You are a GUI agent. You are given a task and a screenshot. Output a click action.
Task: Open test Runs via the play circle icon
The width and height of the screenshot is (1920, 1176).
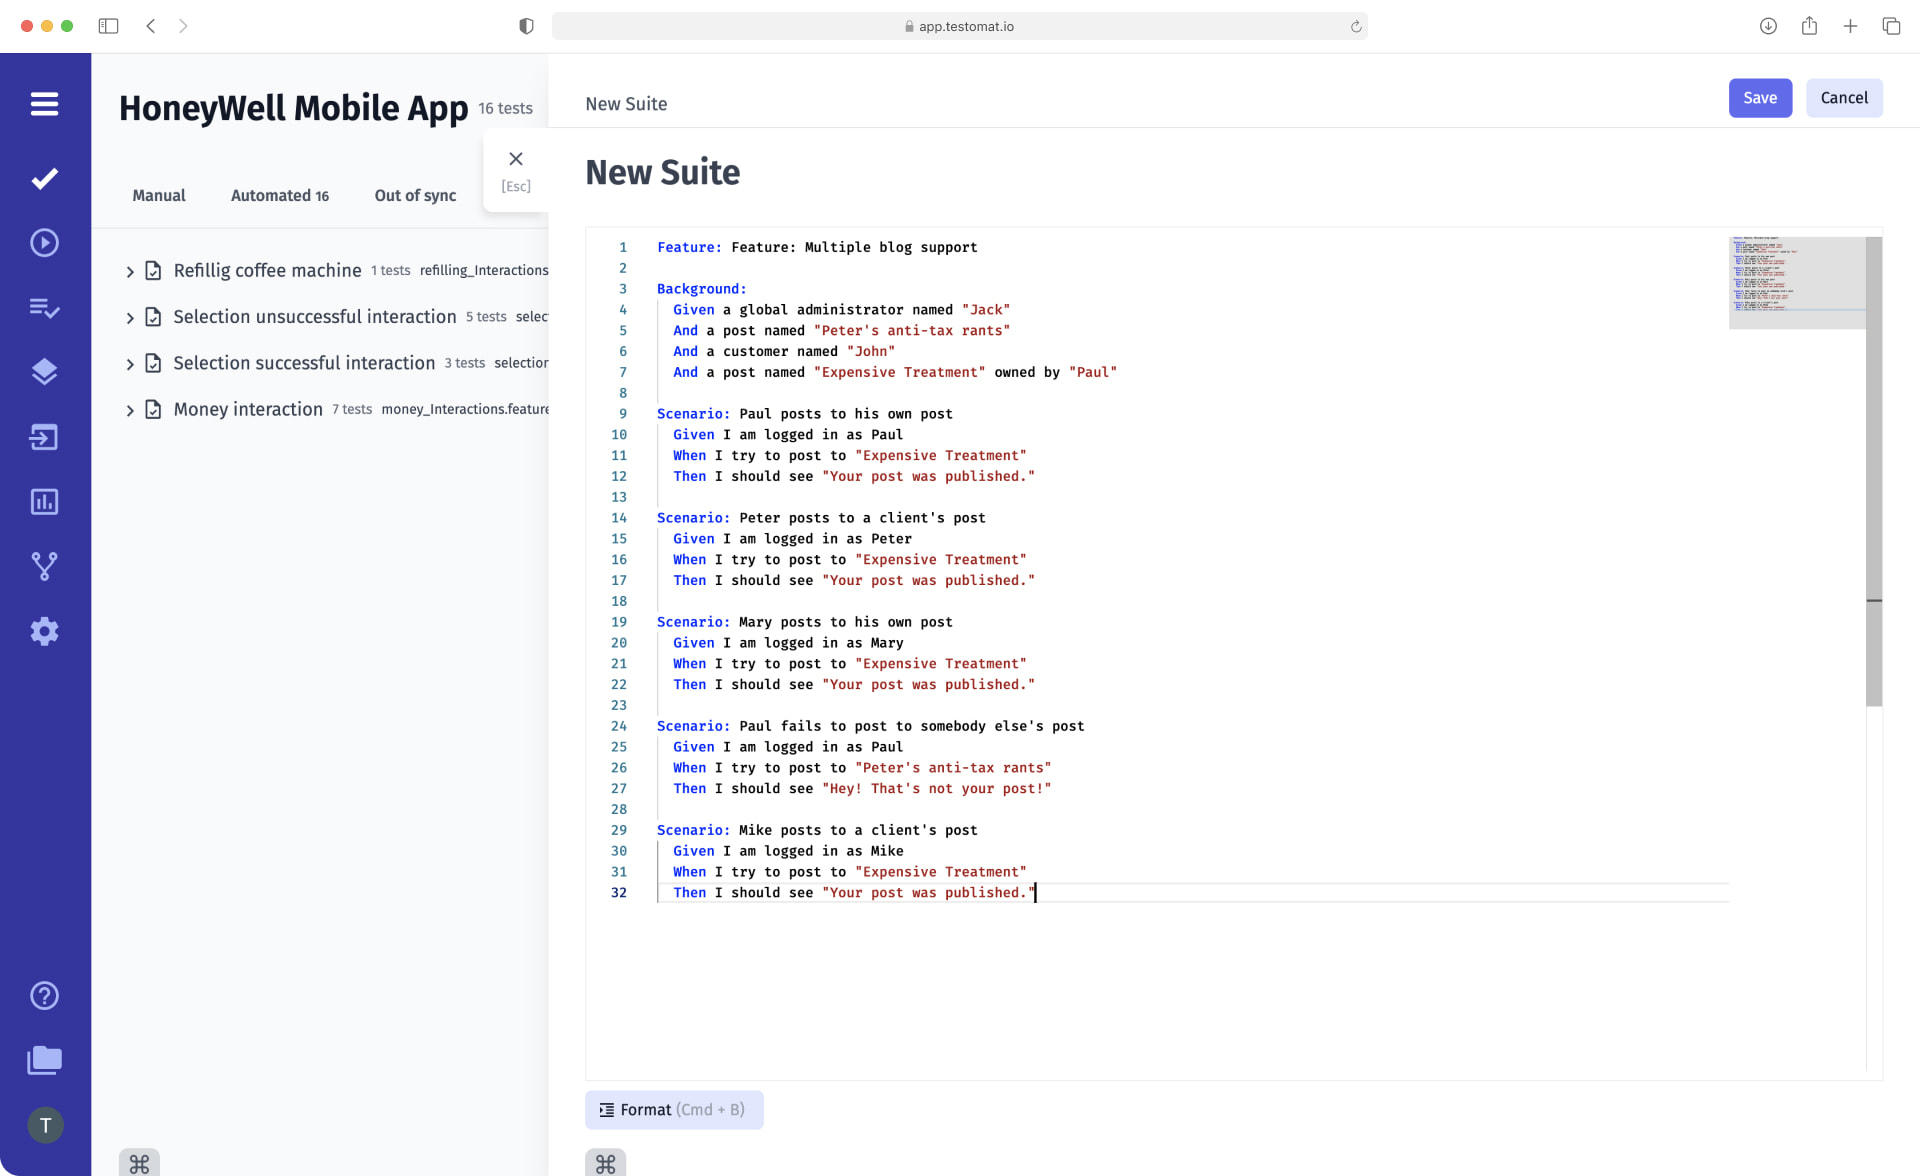tap(45, 242)
